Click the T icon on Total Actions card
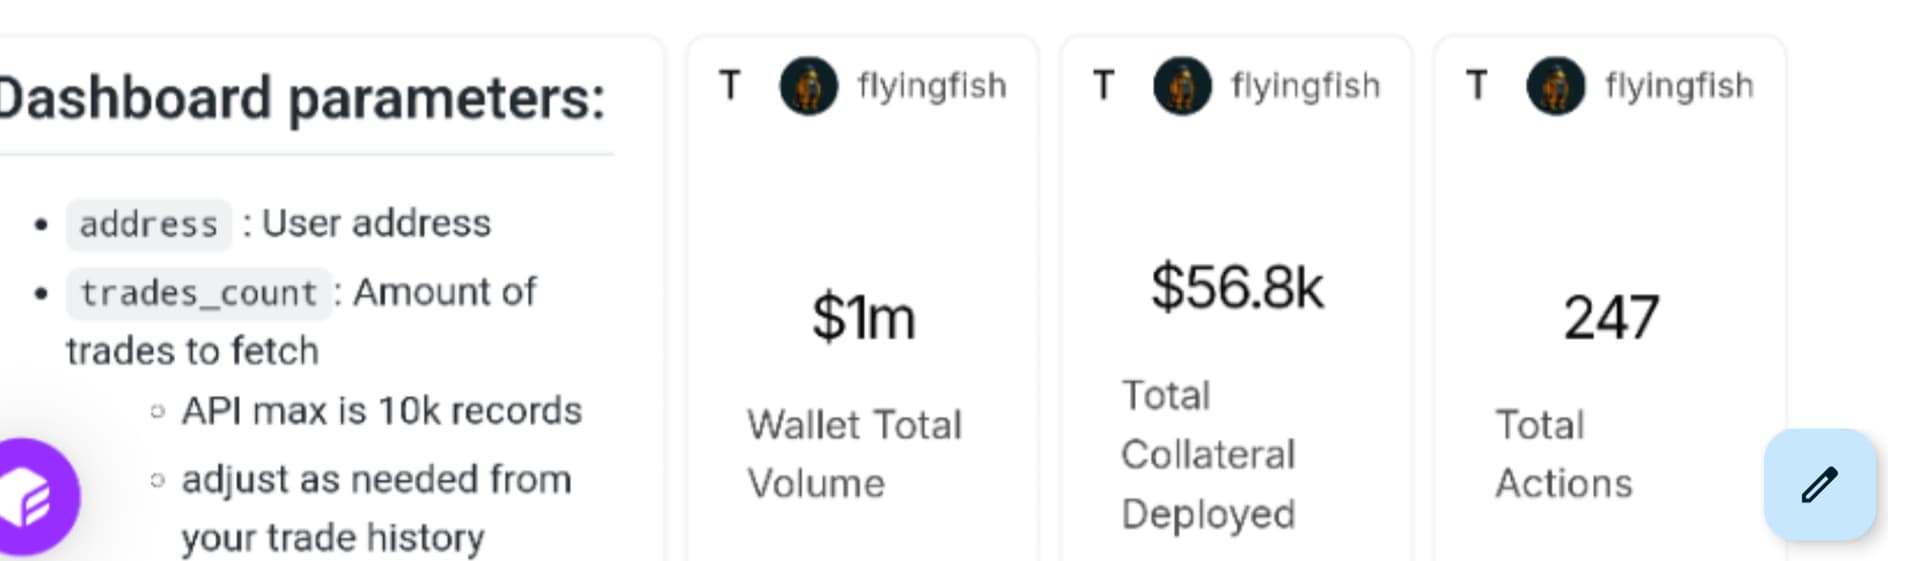Viewport: 1920px width, 561px height. coord(1477,86)
